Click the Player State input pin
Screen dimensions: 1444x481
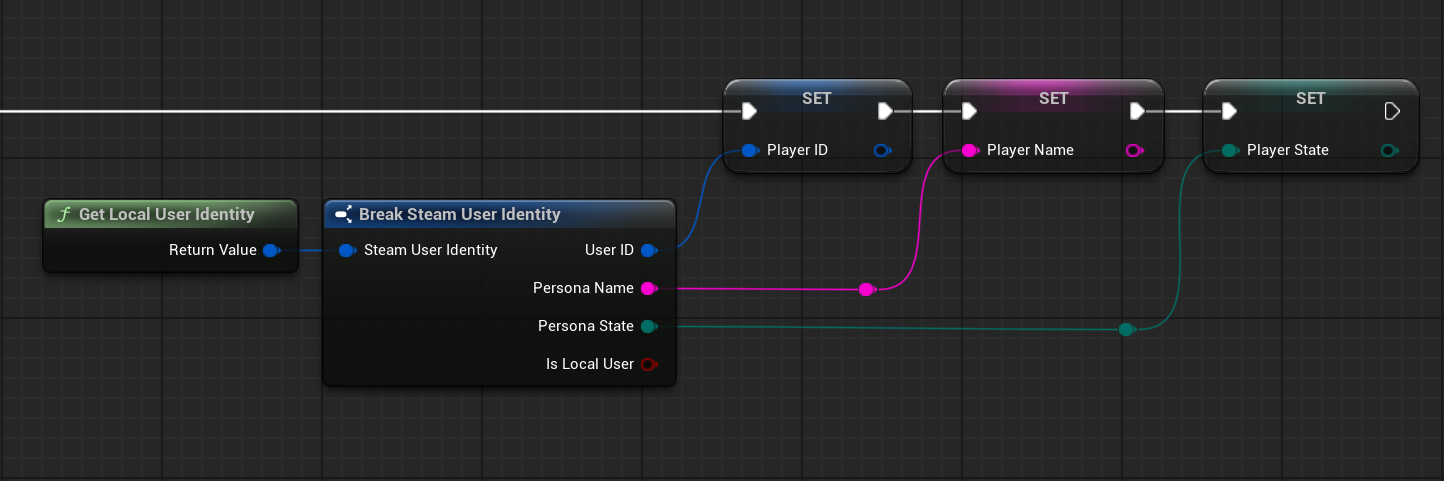tap(1229, 150)
